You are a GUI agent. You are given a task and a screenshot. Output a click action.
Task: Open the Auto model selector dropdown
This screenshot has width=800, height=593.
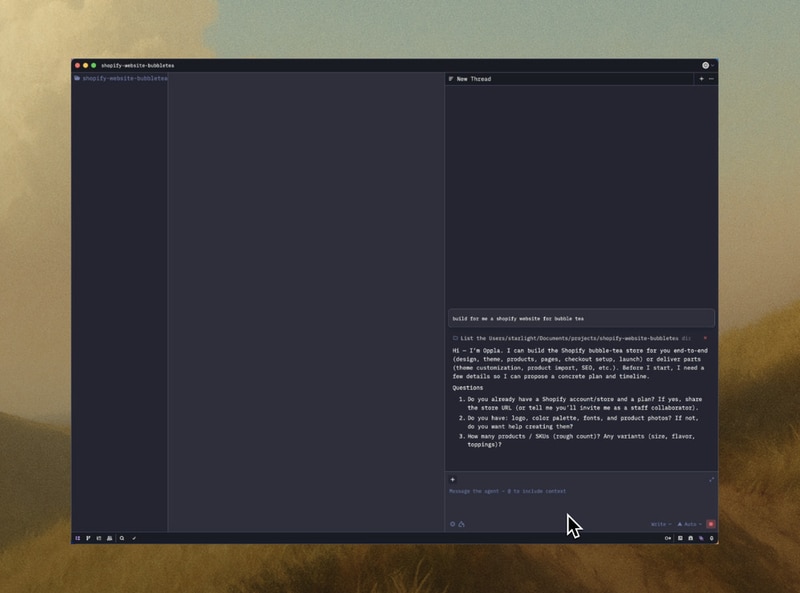tap(690, 524)
